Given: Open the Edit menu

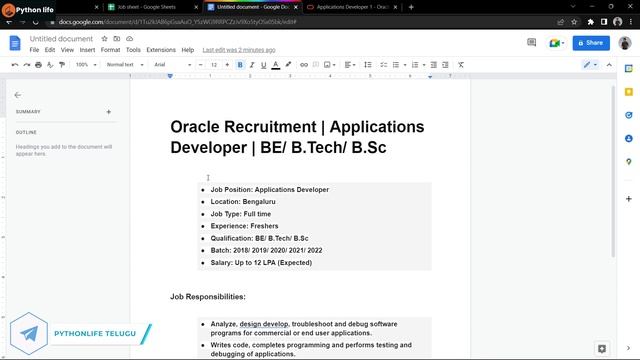Looking at the screenshot, I should pos(50,50).
